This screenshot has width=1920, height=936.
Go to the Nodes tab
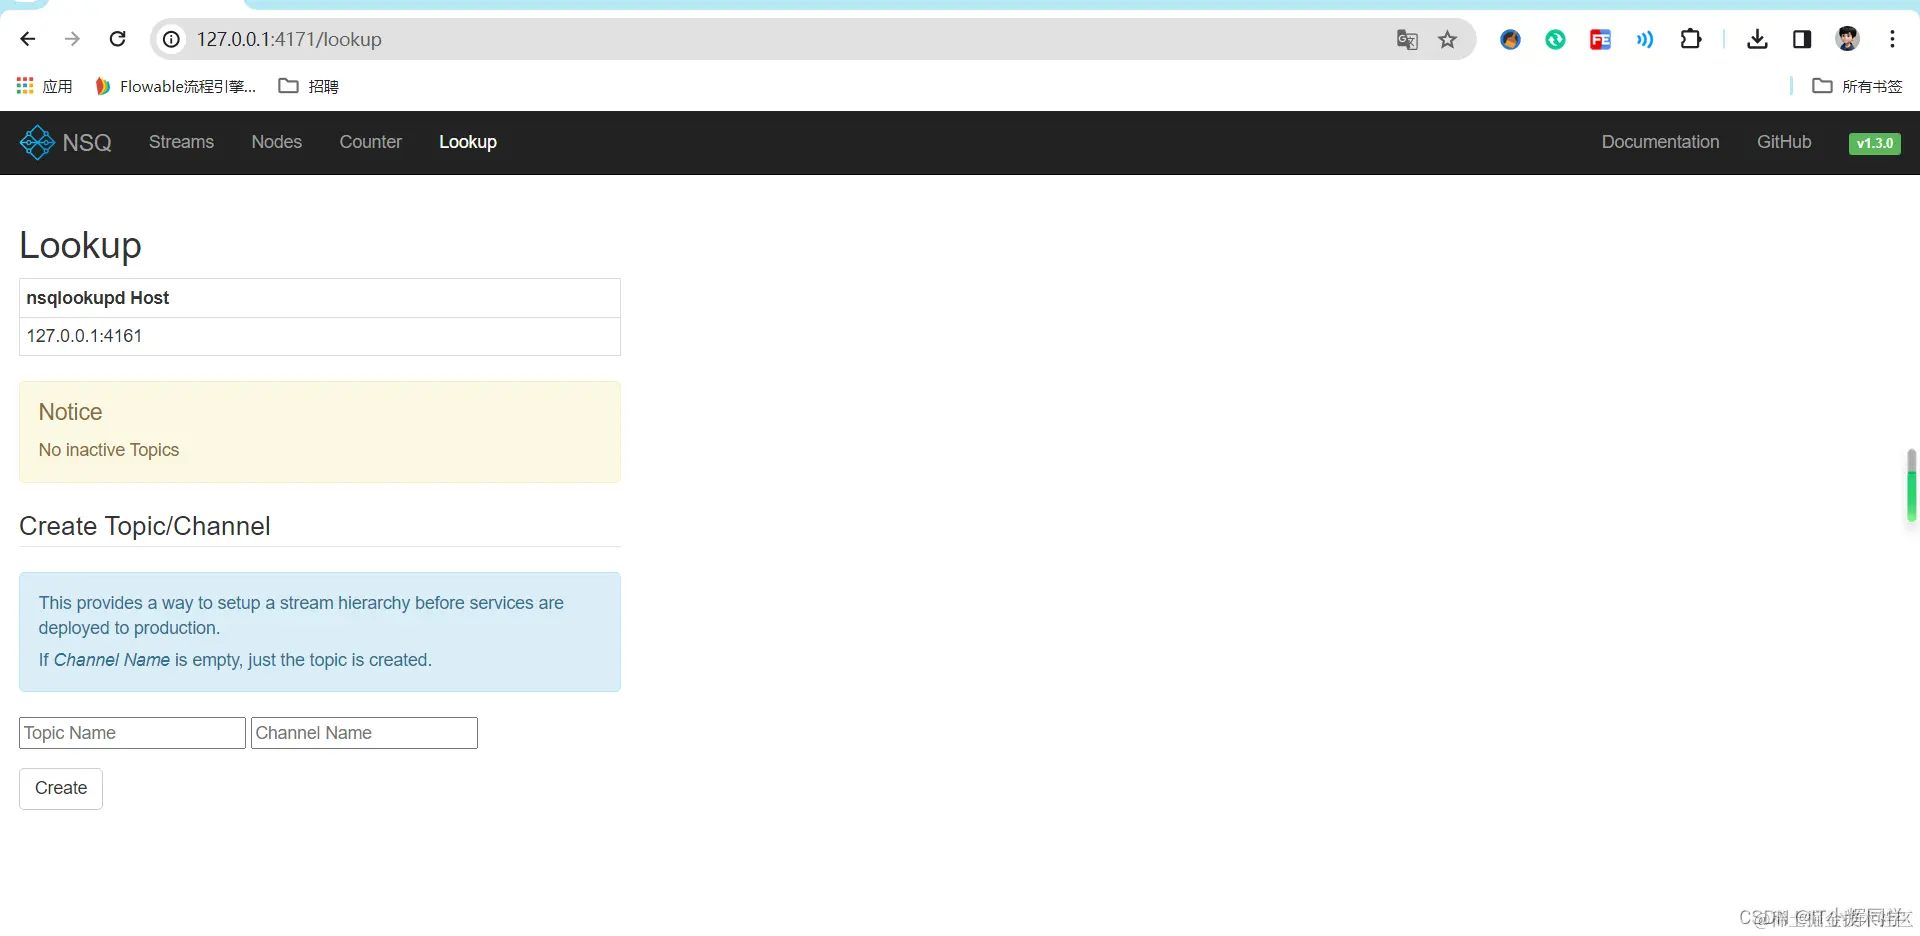277,142
